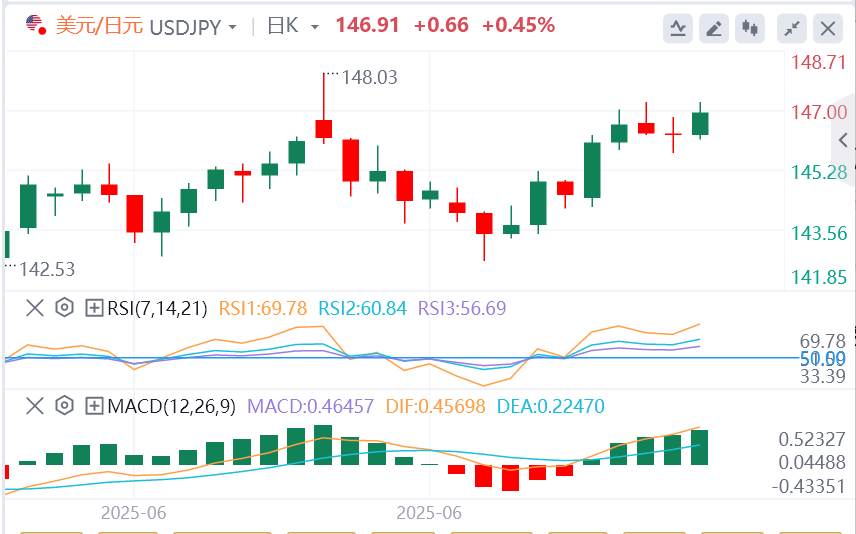
Task: Click the 148.03 high price marker
Action: coord(364,77)
